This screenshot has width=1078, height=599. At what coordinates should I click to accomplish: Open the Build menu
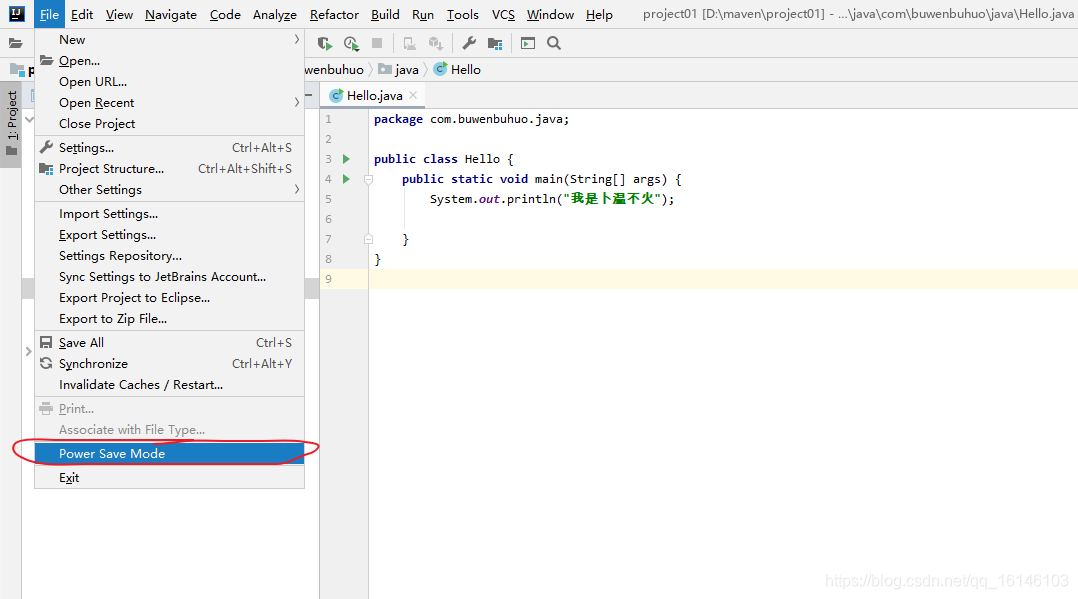point(385,14)
